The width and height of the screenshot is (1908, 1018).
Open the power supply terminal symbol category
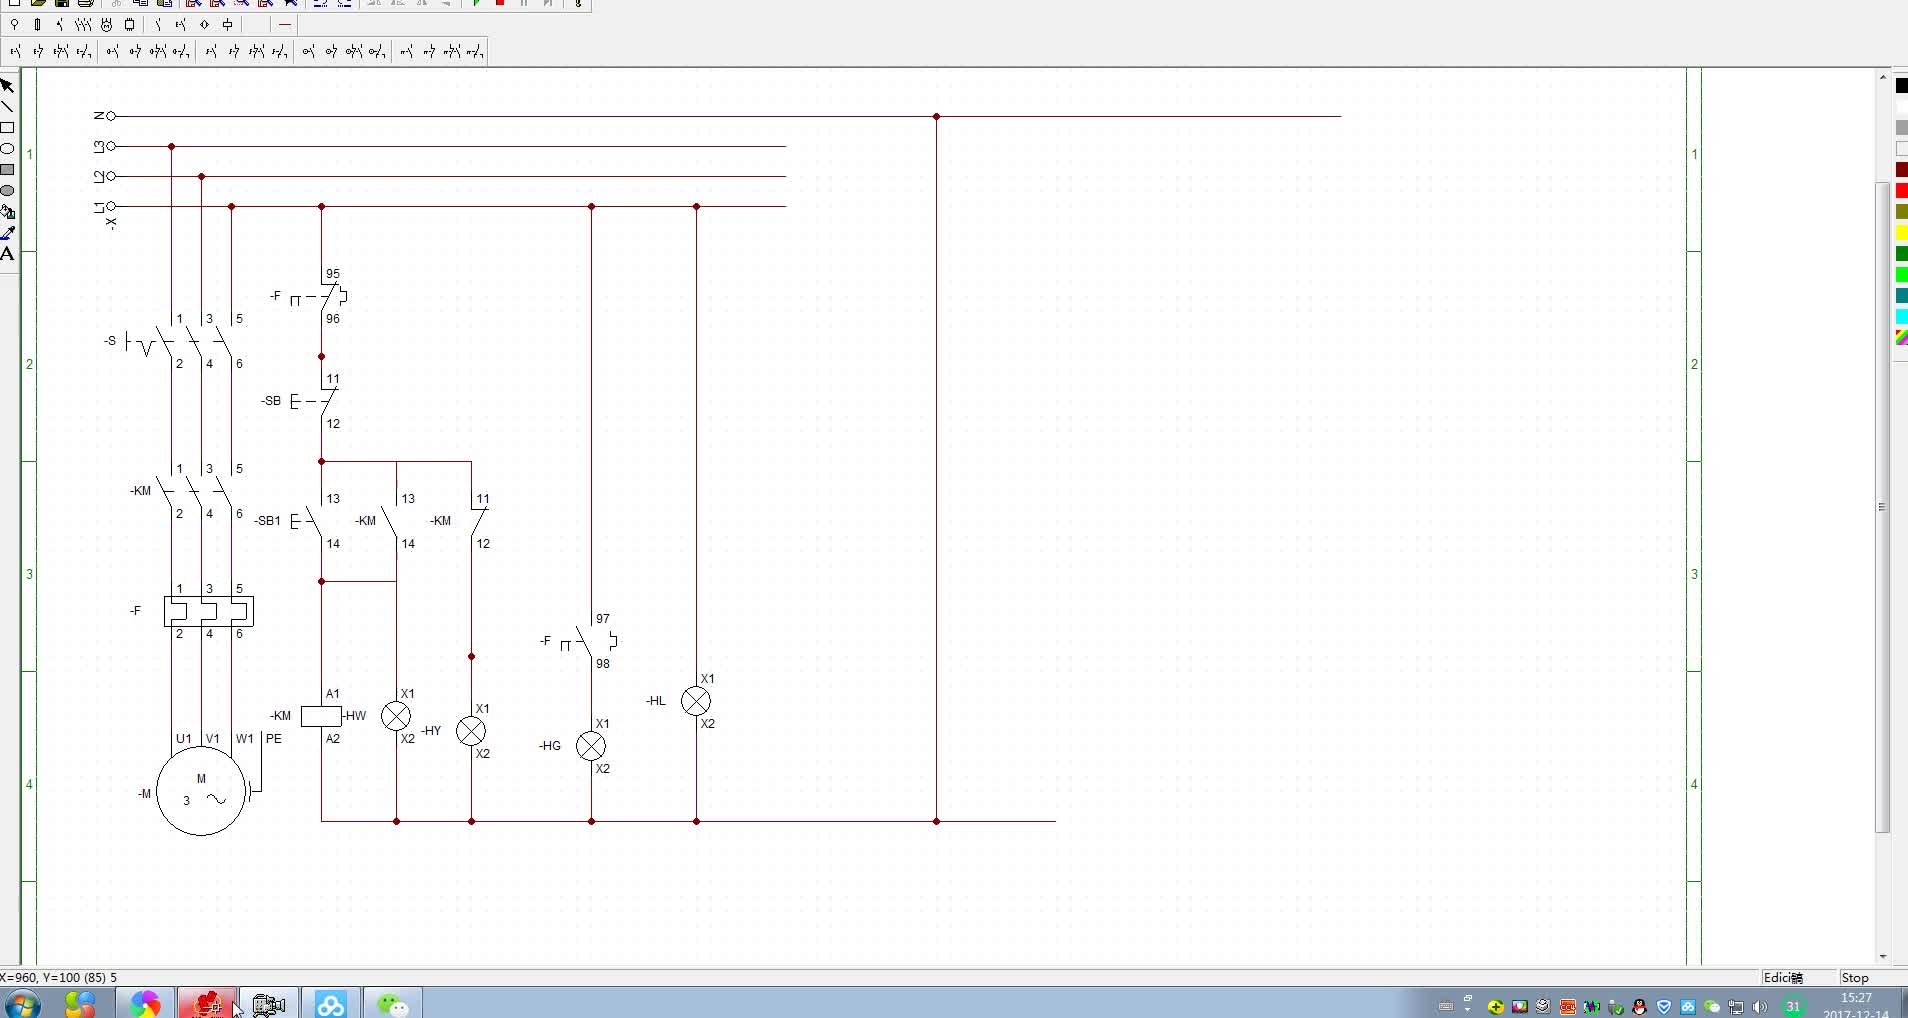click(14, 24)
